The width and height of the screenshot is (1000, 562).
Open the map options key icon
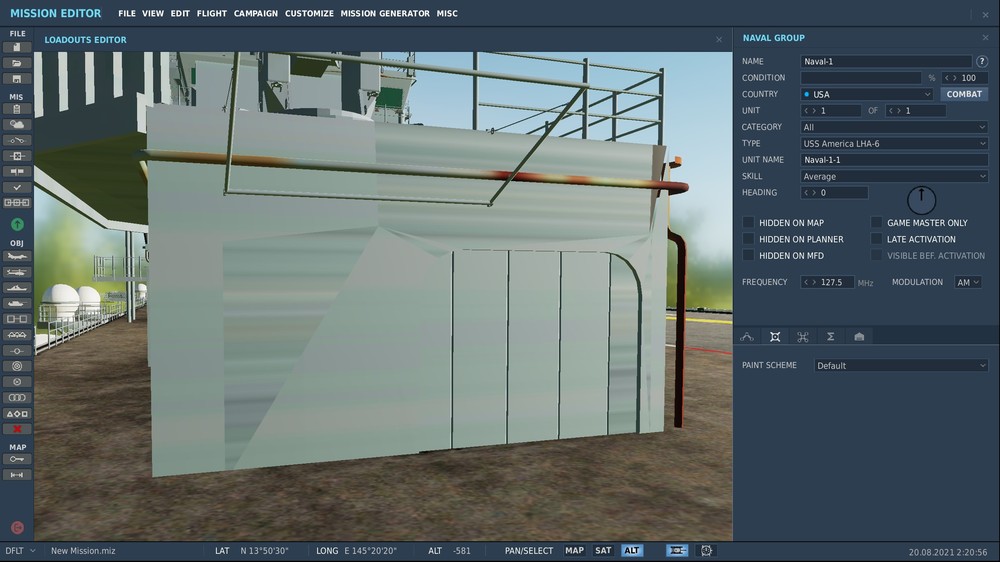click(17, 459)
